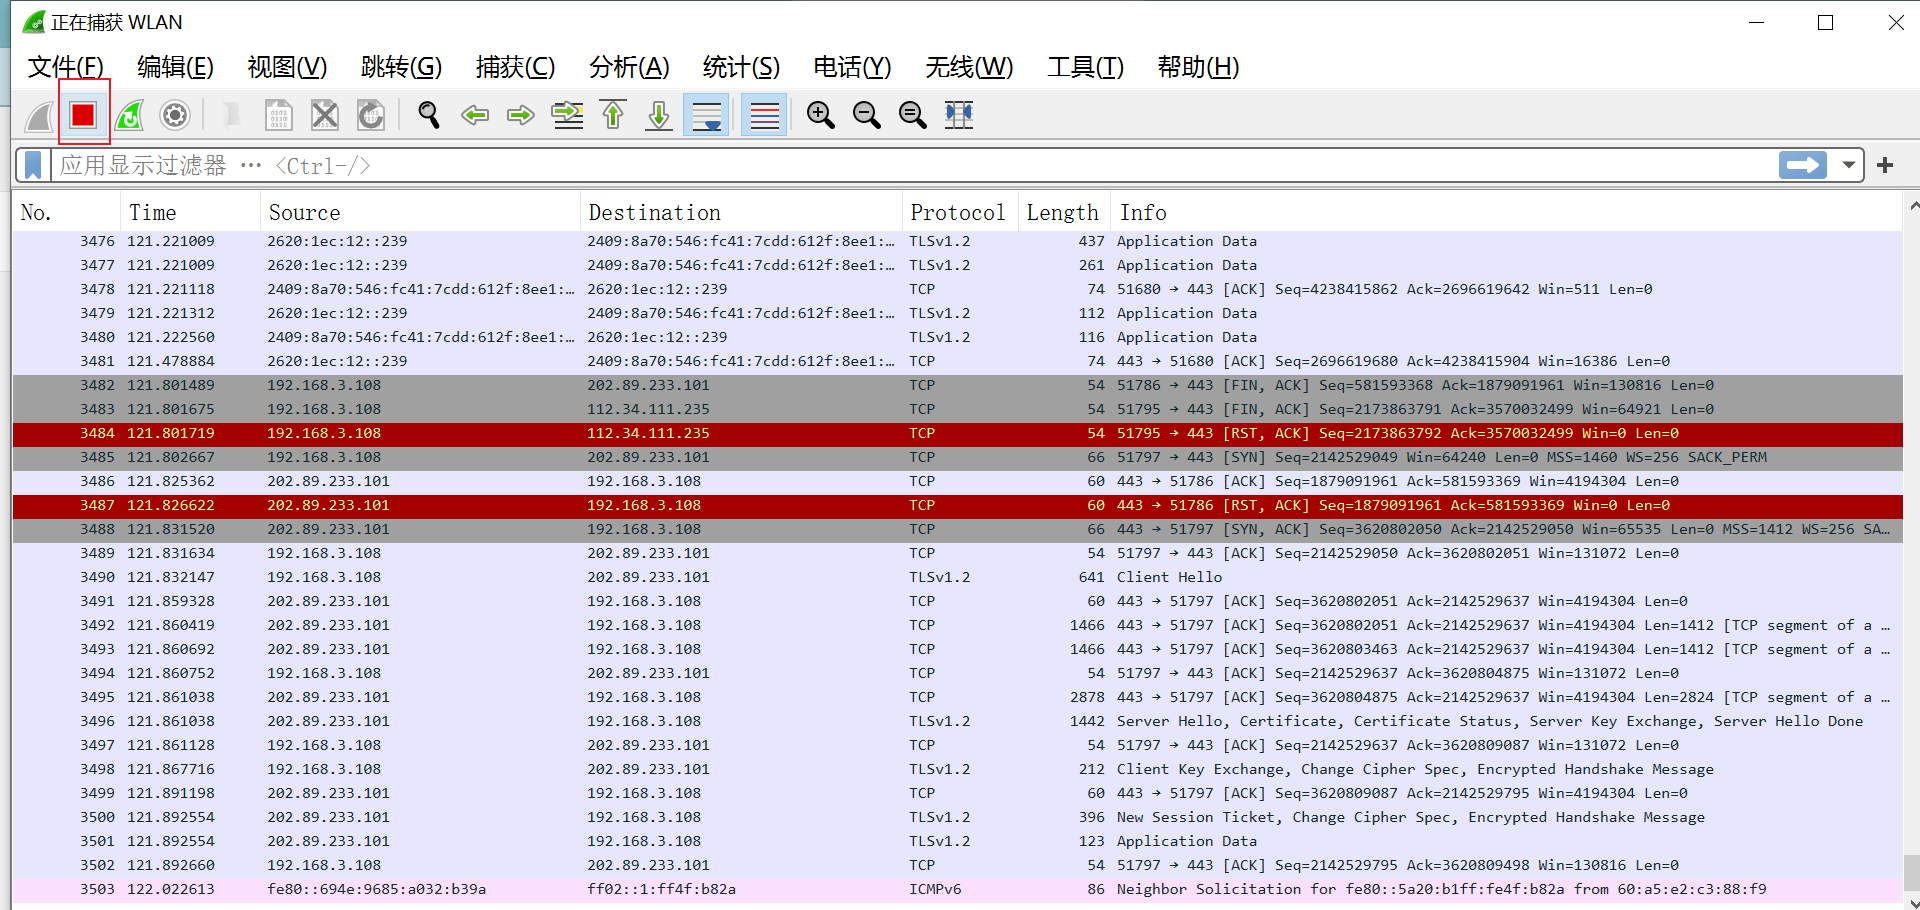Open the 编辑(E) menu
Screen dimensions: 1920x910
coord(175,67)
